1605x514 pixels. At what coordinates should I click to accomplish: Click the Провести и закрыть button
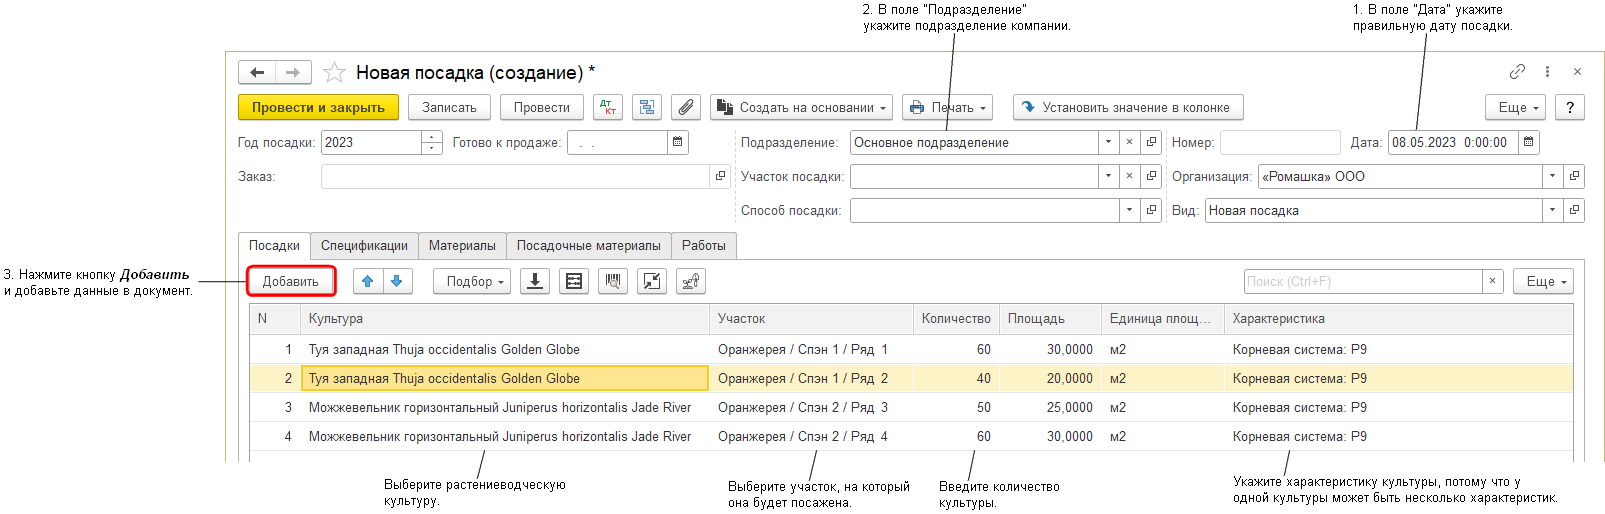click(x=318, y=107)
